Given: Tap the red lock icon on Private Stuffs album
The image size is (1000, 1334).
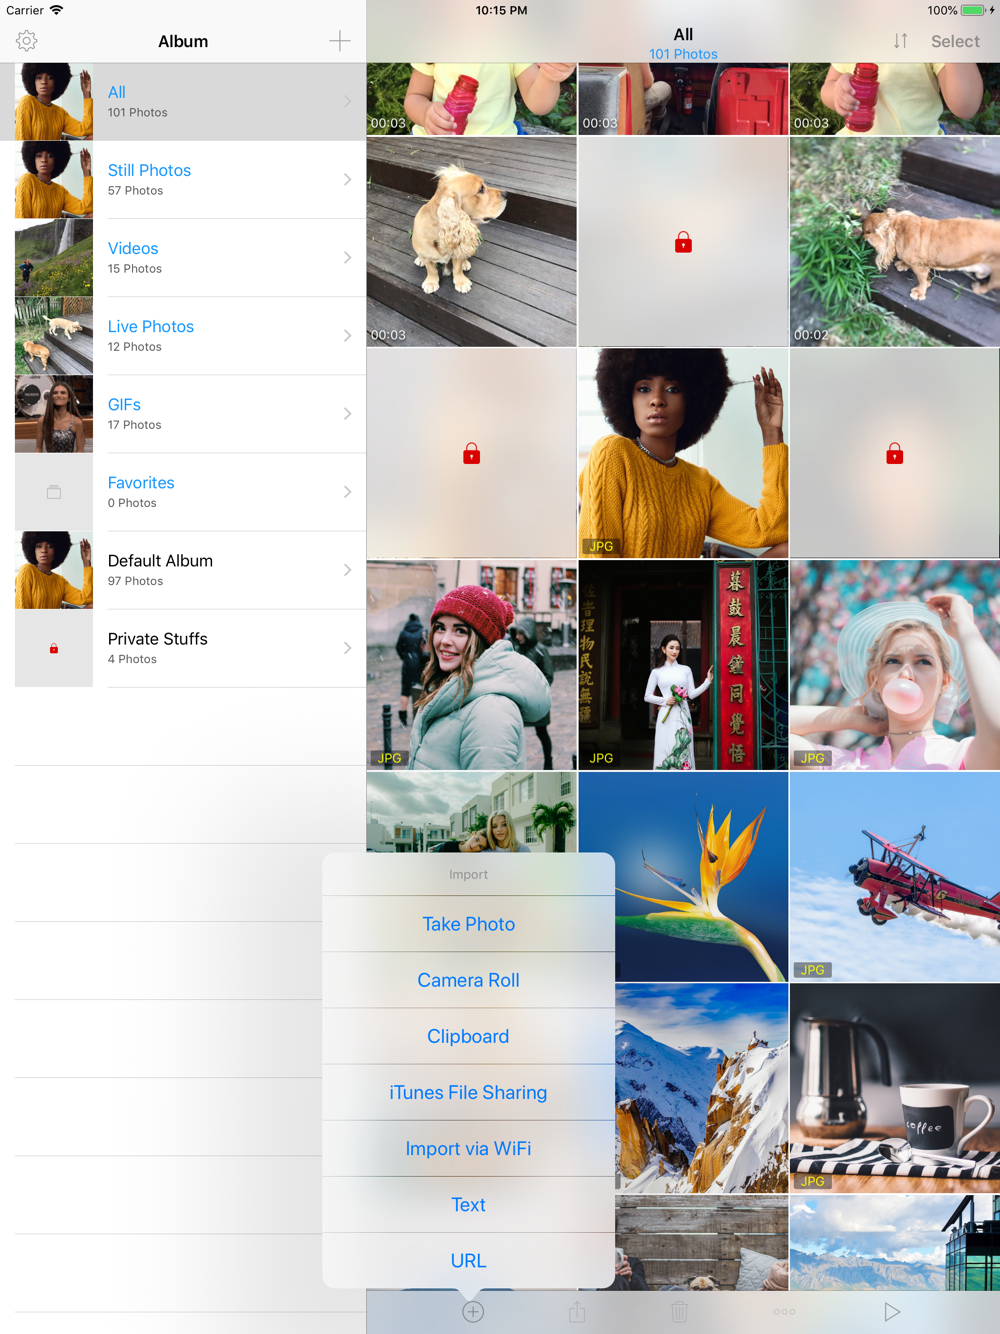Looking at the screenshot, I should click(54, 649).
